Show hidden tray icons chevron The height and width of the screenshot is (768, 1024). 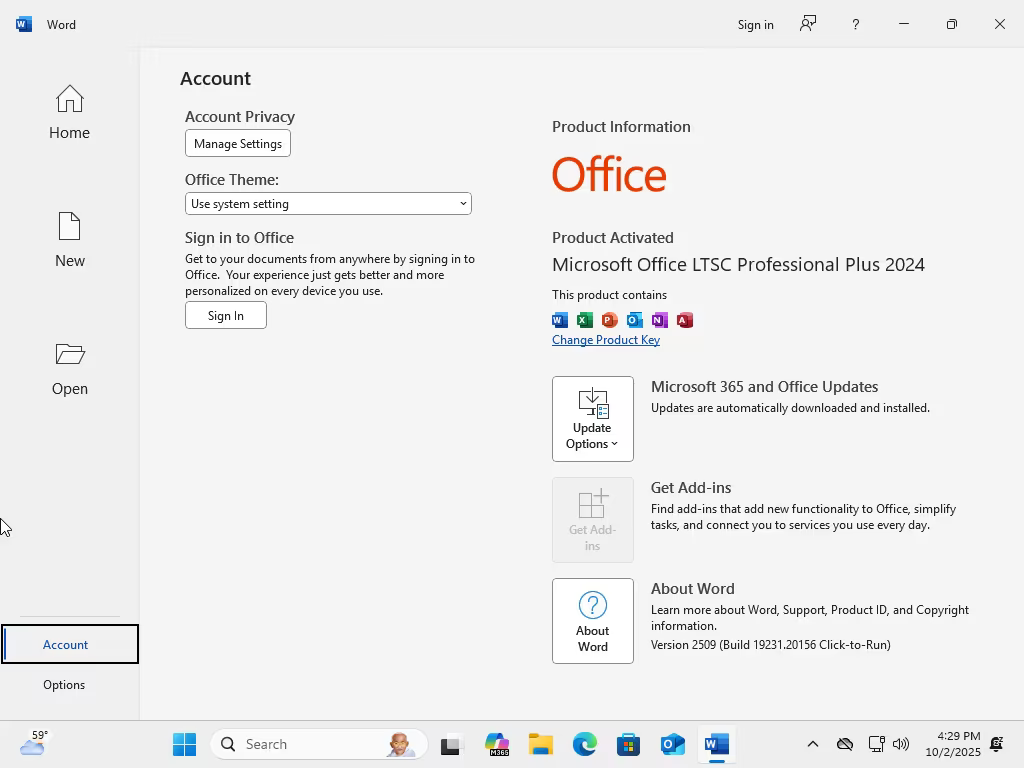coord(812,744)
